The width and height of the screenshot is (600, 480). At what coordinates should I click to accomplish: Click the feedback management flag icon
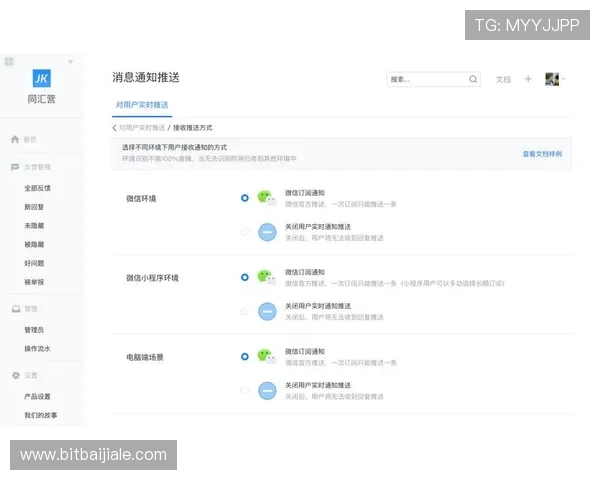15,167
